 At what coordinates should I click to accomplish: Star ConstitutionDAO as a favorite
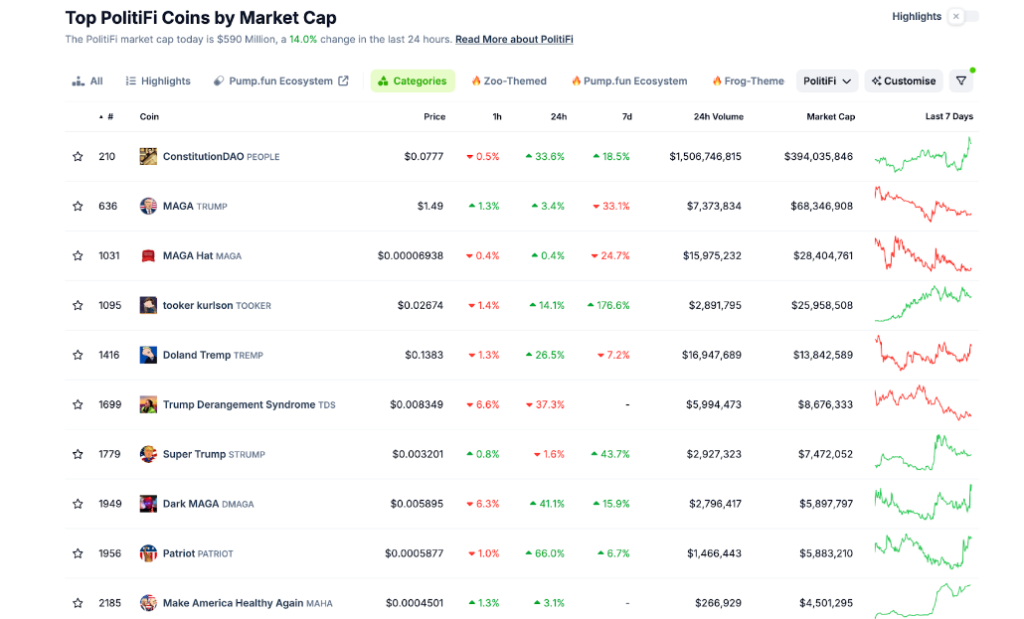78,157
